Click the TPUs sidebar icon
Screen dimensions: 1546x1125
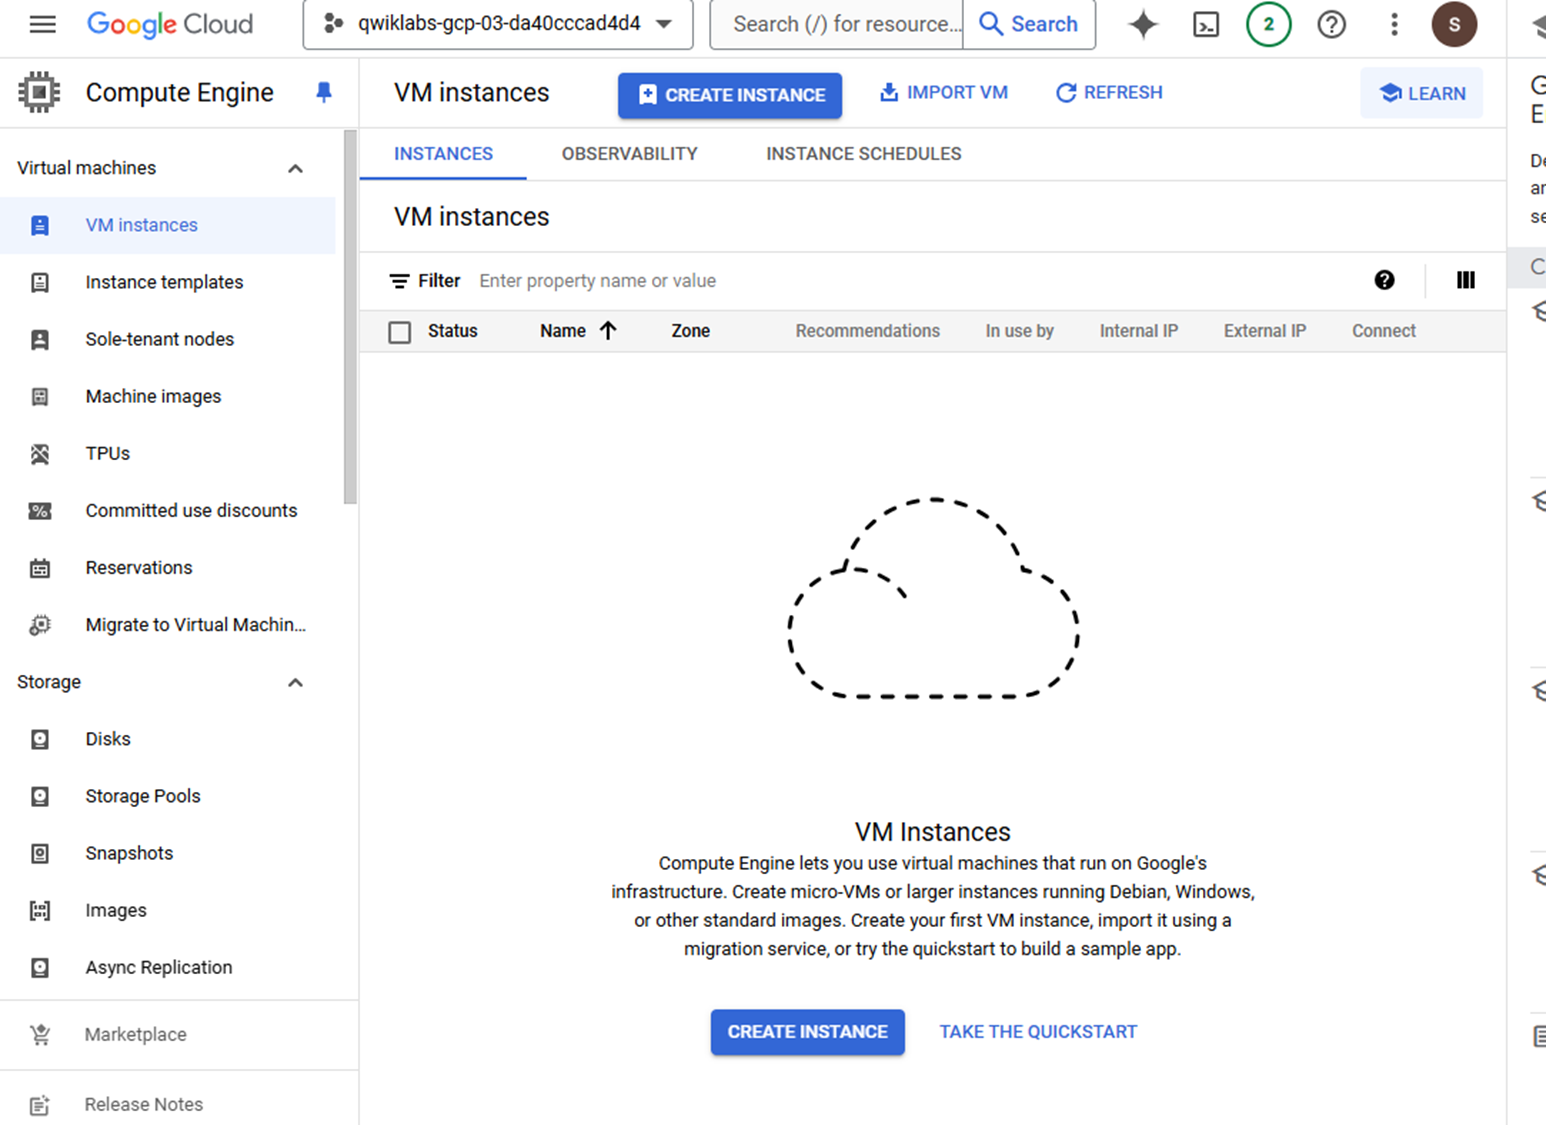(x=40, y=453)
